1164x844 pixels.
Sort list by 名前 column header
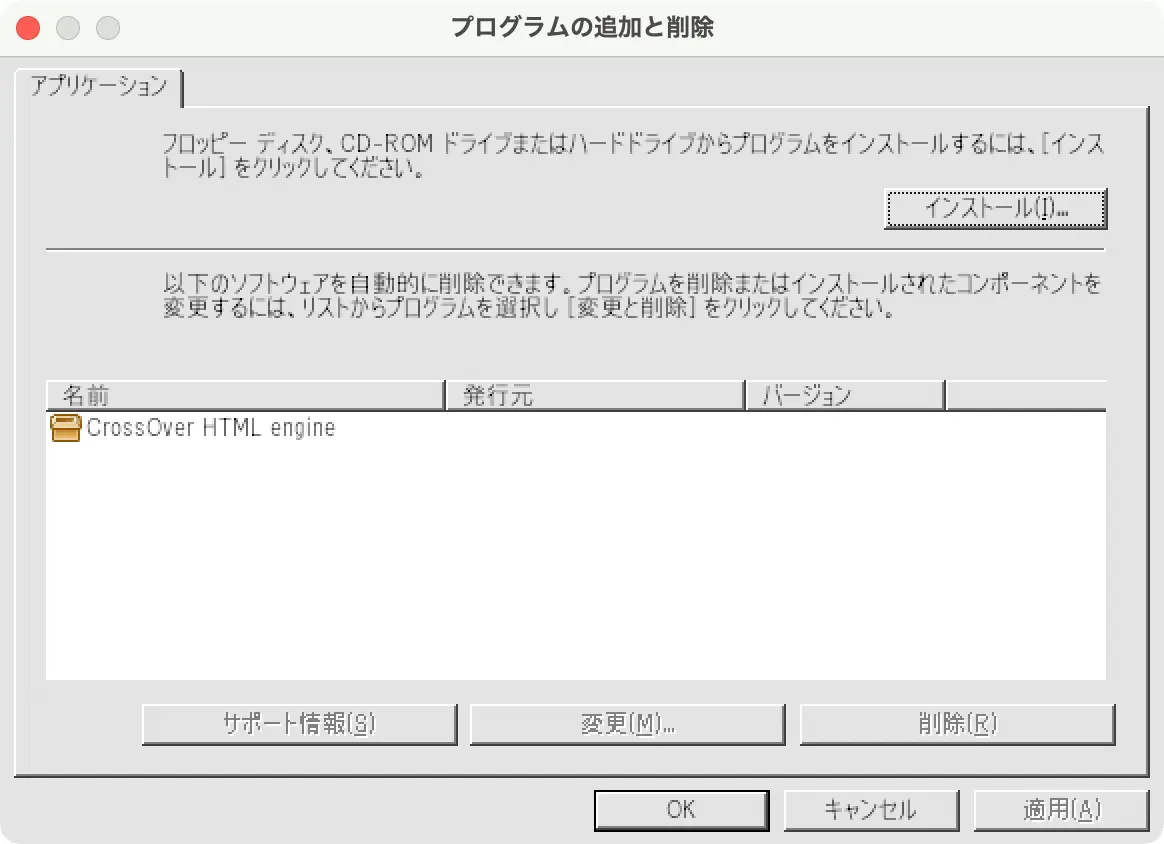[x=244, y=395]
